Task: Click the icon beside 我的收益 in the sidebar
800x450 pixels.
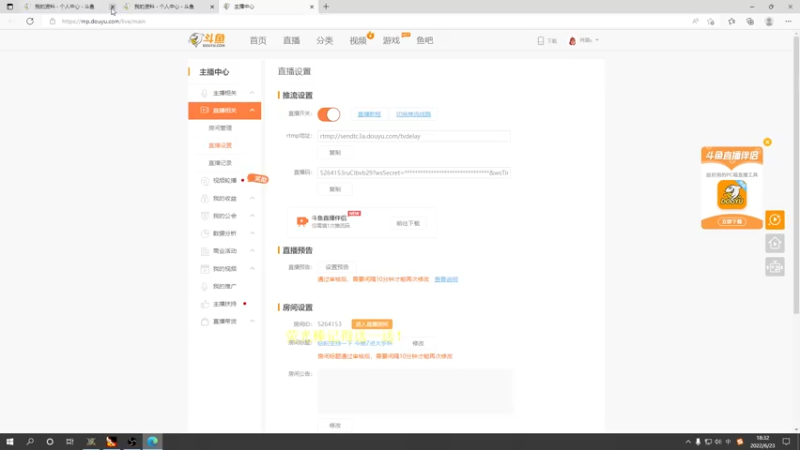Action: [x=205, y=198]
